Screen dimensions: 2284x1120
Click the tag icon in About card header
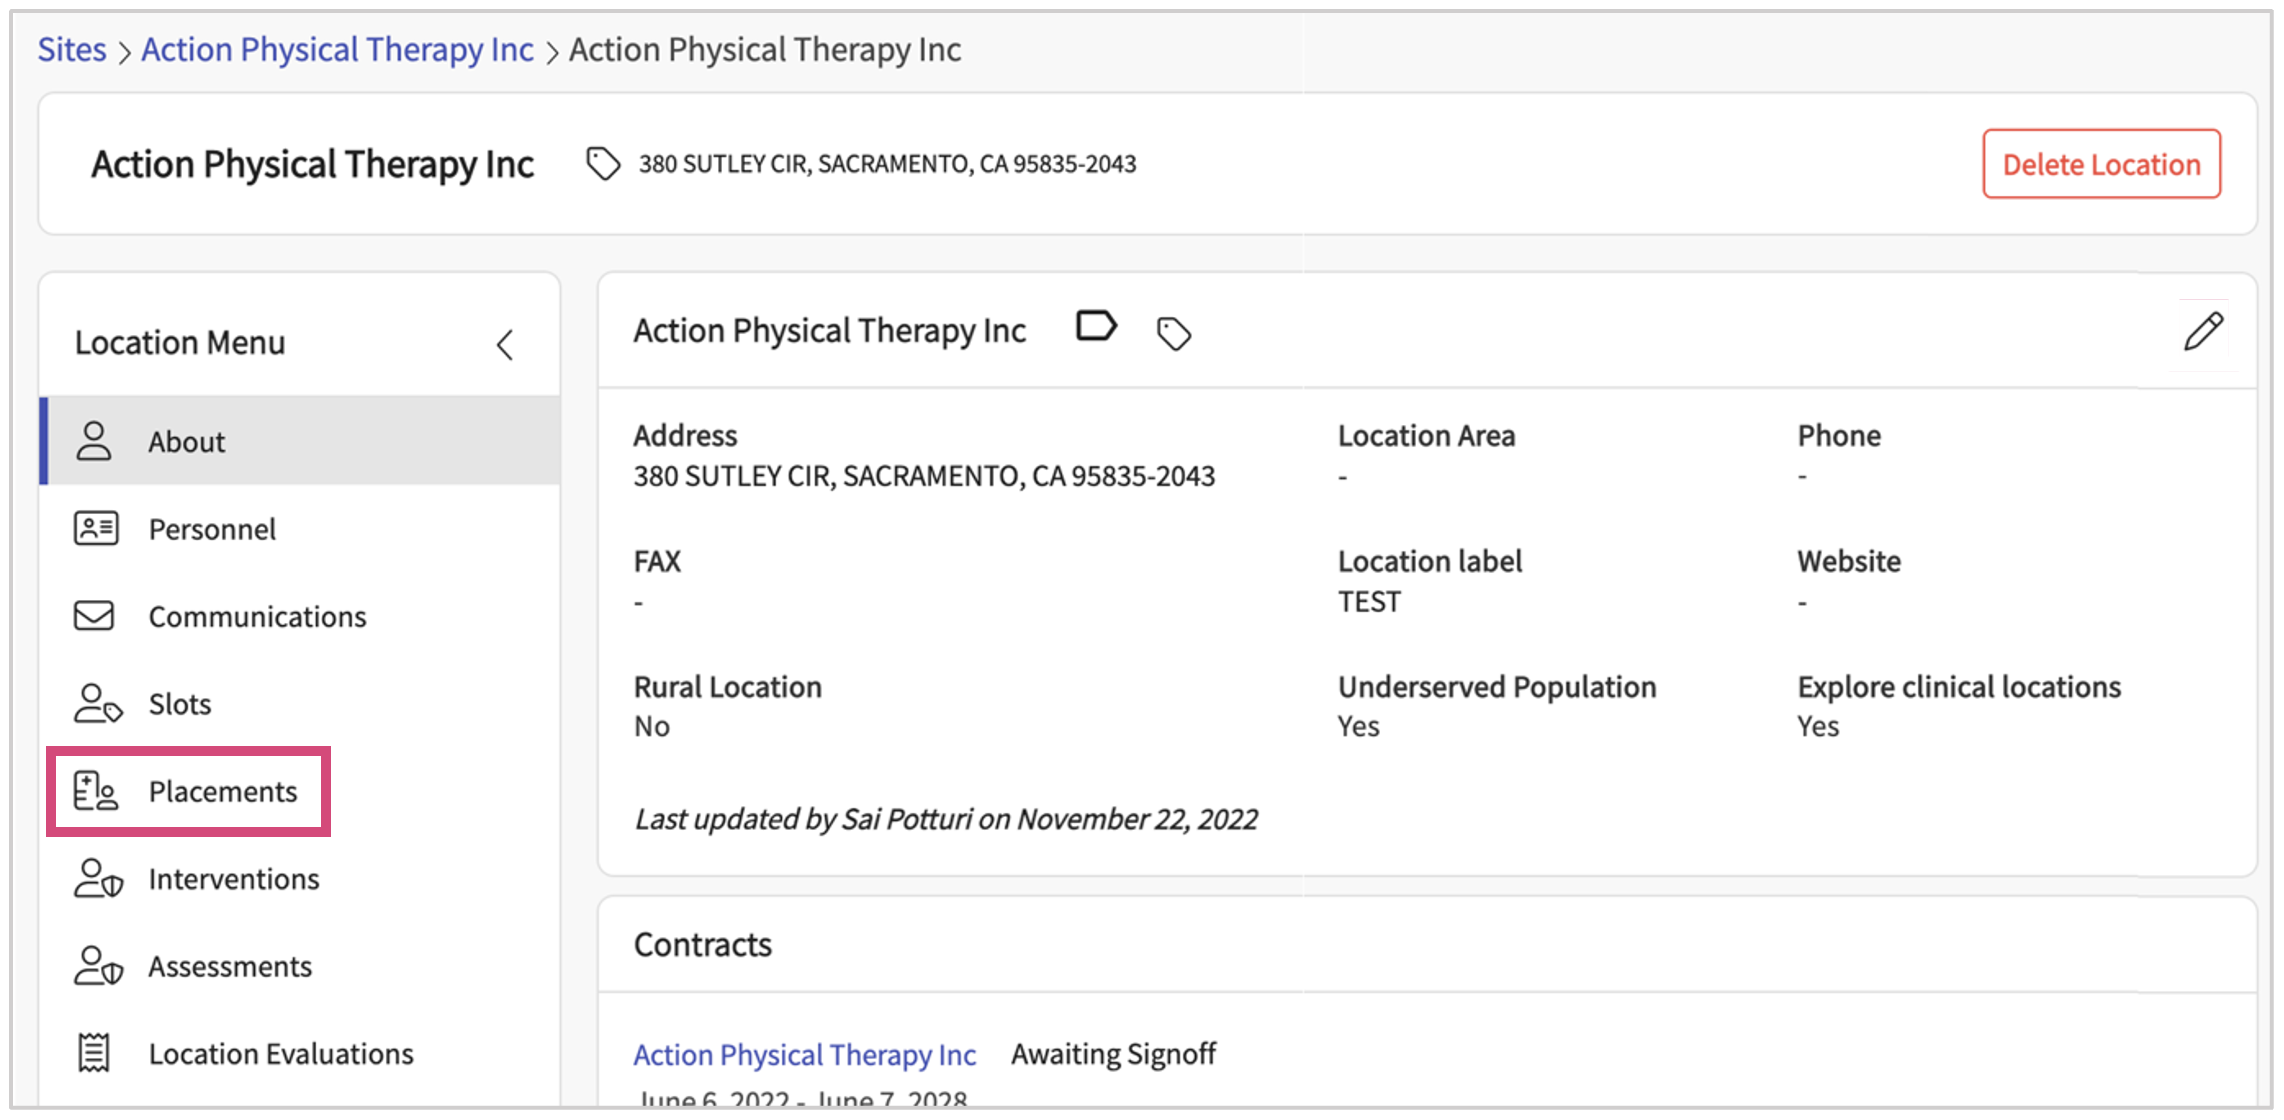(1173, 333)
